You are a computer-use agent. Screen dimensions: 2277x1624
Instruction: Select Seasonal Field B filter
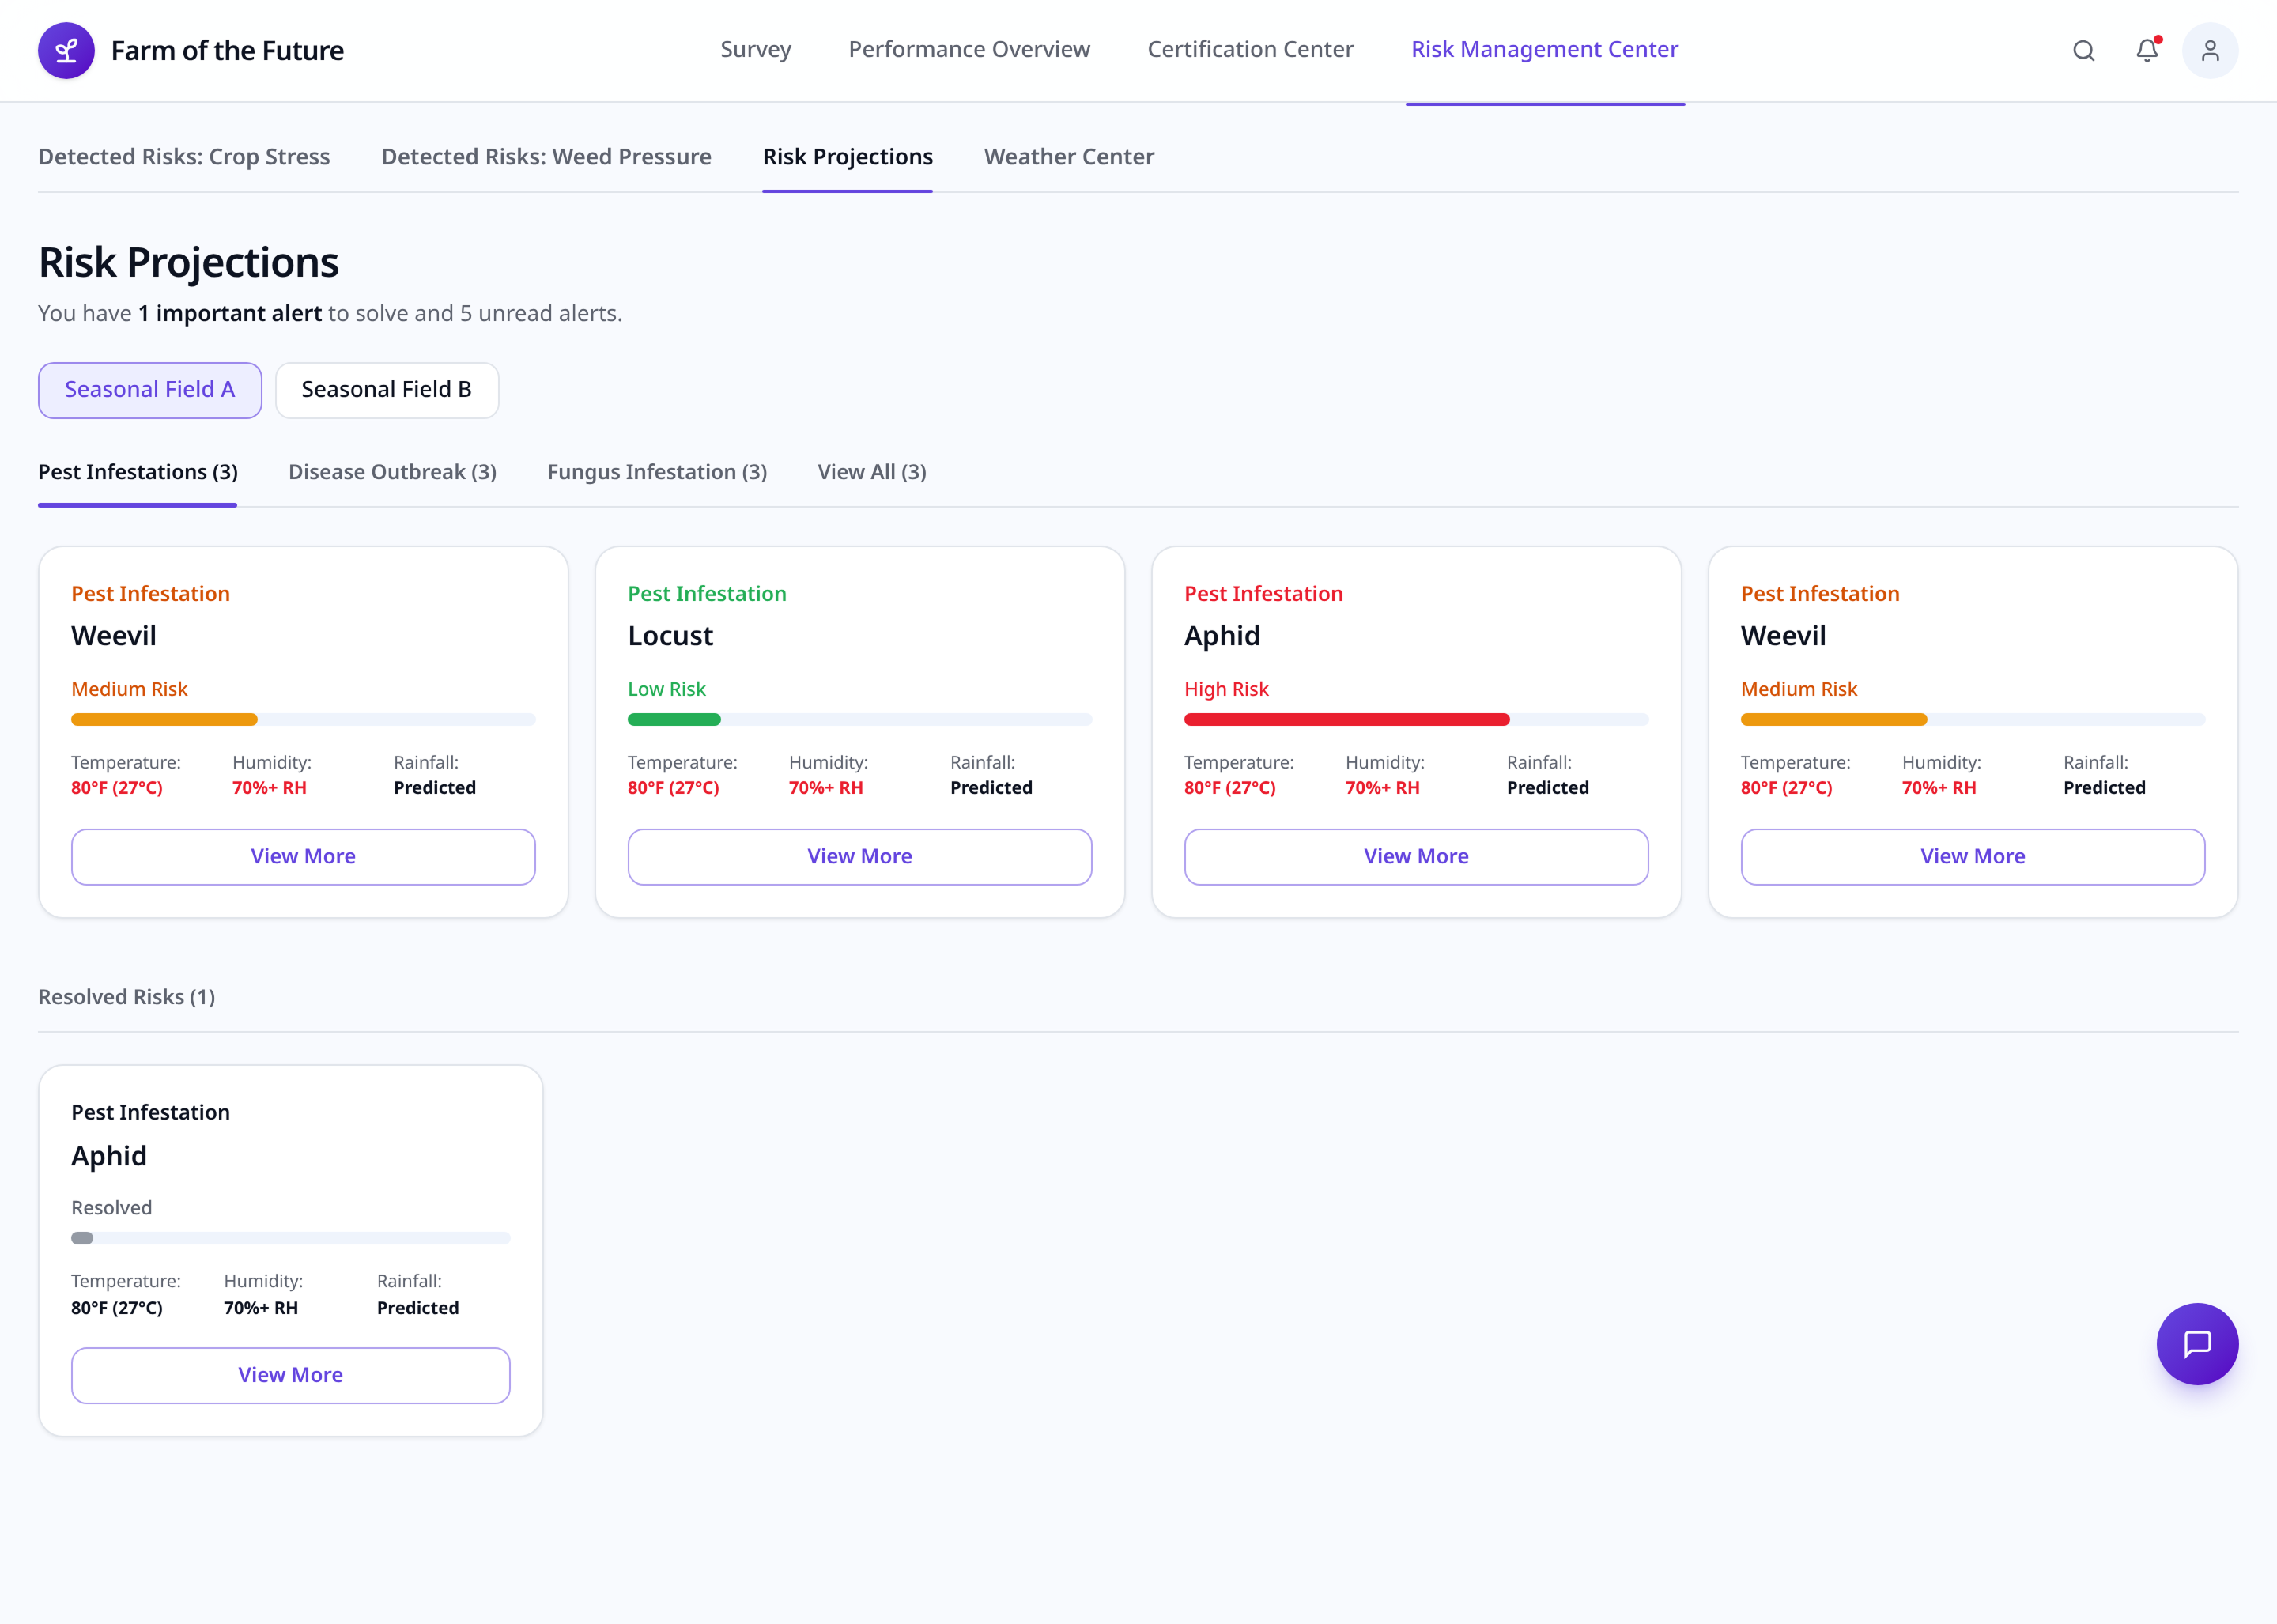tap(387, 390)
